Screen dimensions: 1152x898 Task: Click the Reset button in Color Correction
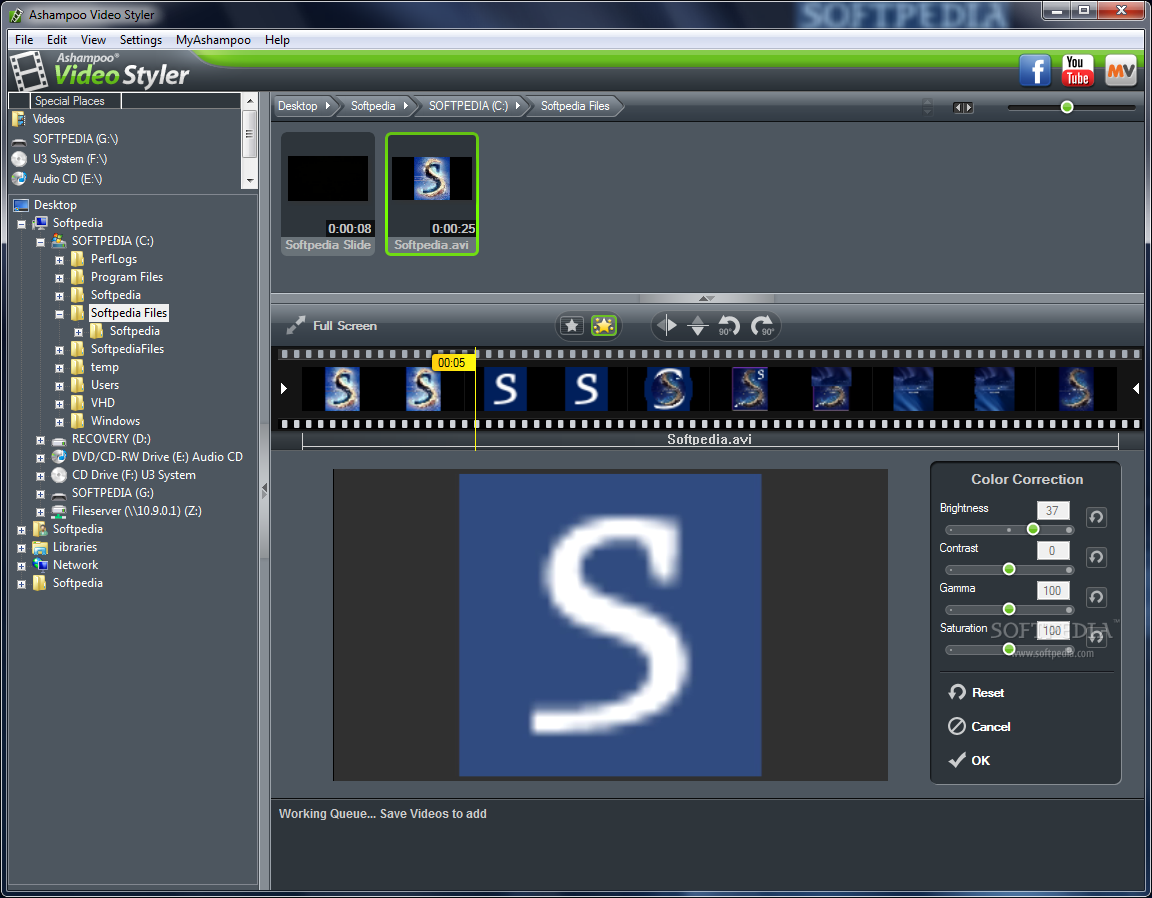tap(976, 692)
